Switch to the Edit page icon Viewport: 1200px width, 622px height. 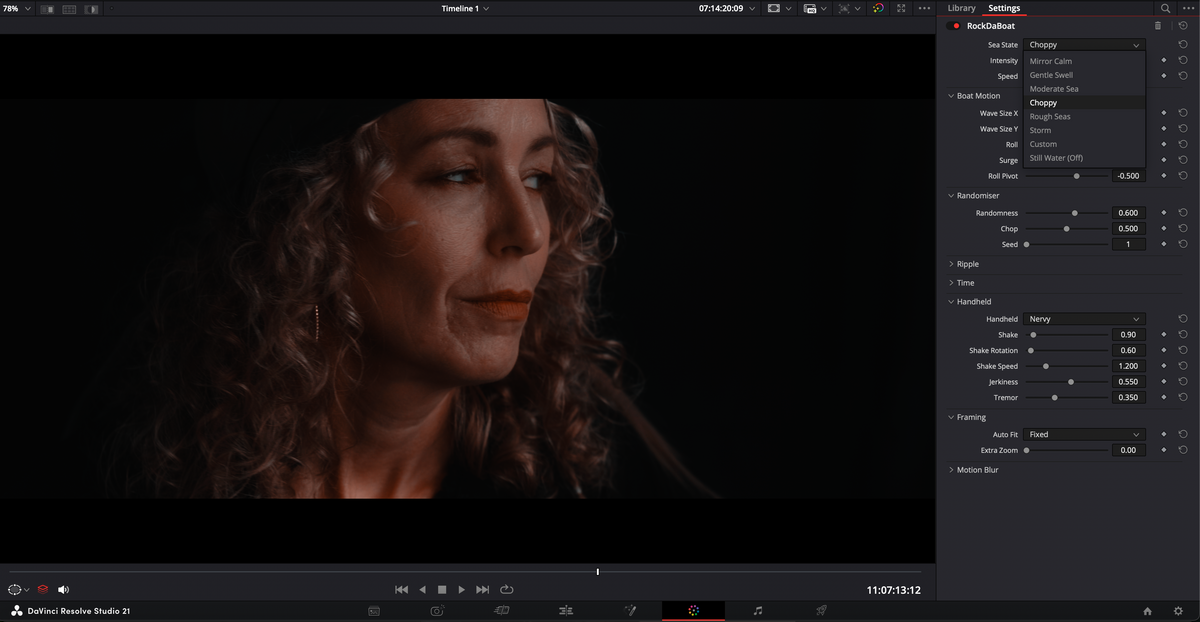pyautogui.click(x=566, y=610)
